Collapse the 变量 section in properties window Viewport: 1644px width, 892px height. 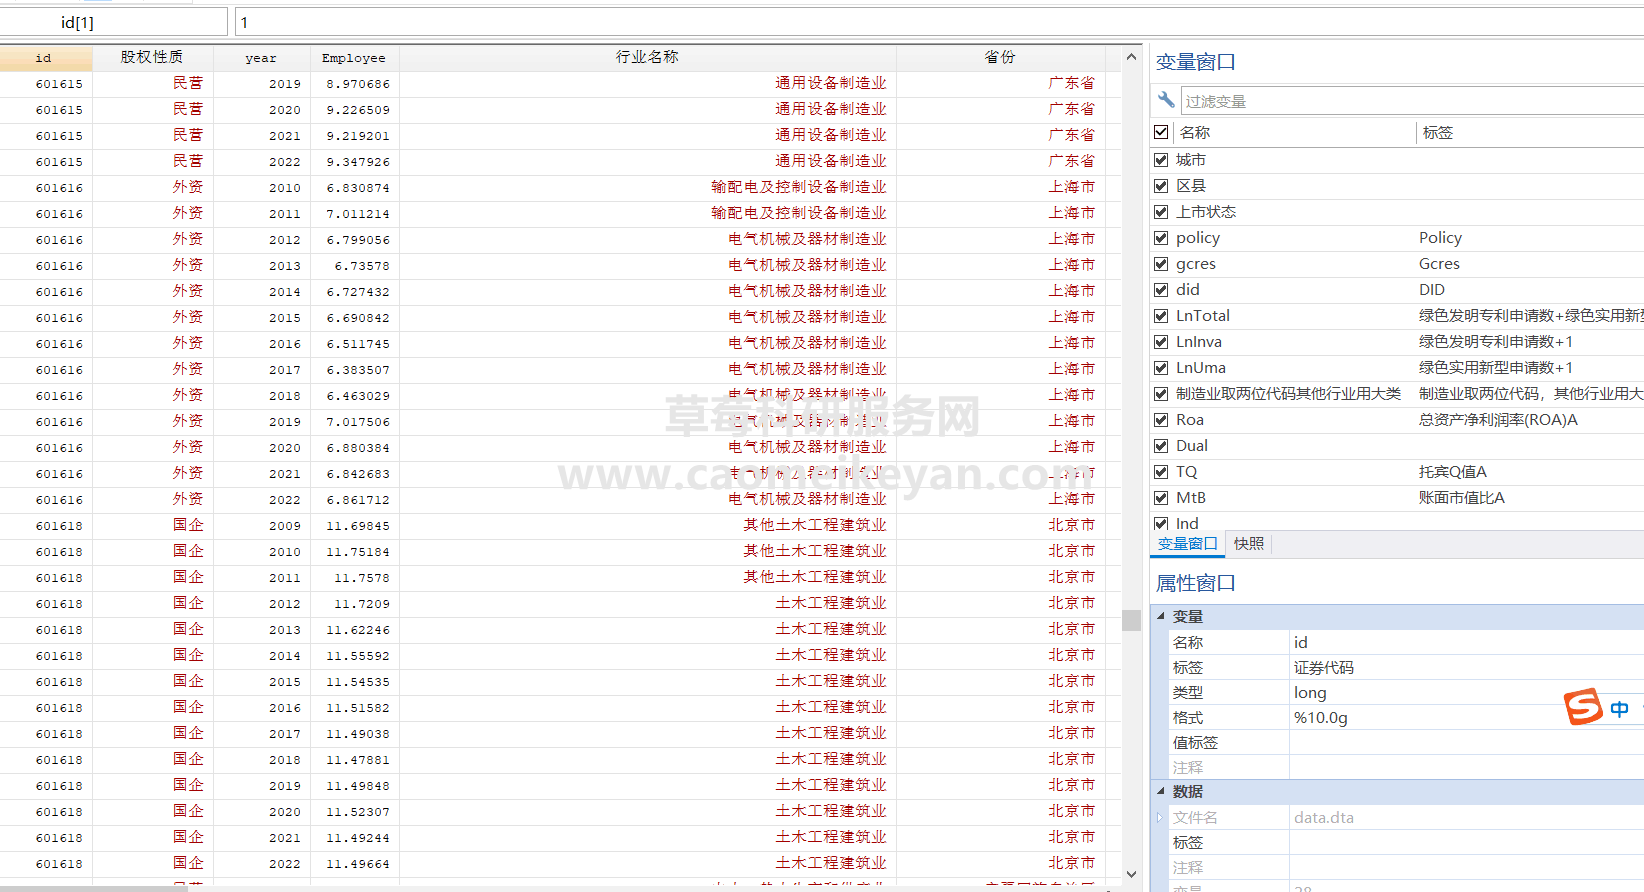pos(1161,616)
